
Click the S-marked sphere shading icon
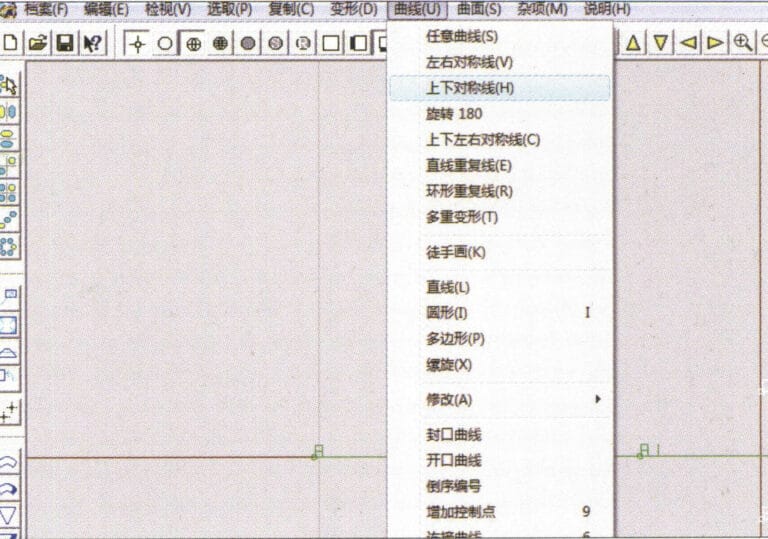pyautogui.click(x=275, y=44)
